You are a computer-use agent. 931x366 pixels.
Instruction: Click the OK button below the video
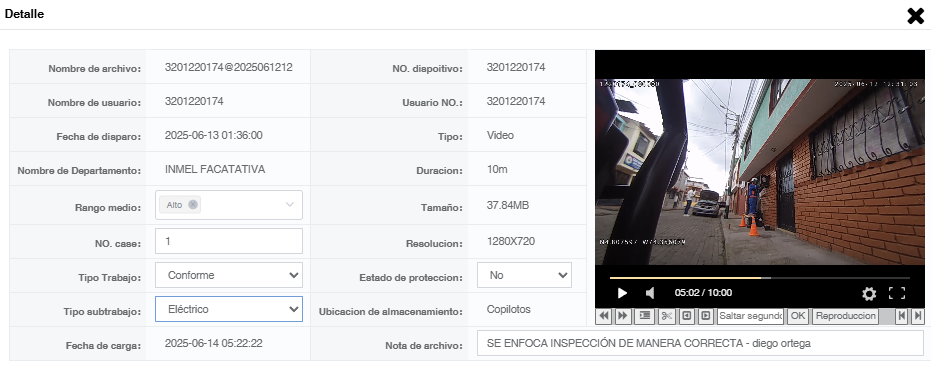[x=798, y=316]
